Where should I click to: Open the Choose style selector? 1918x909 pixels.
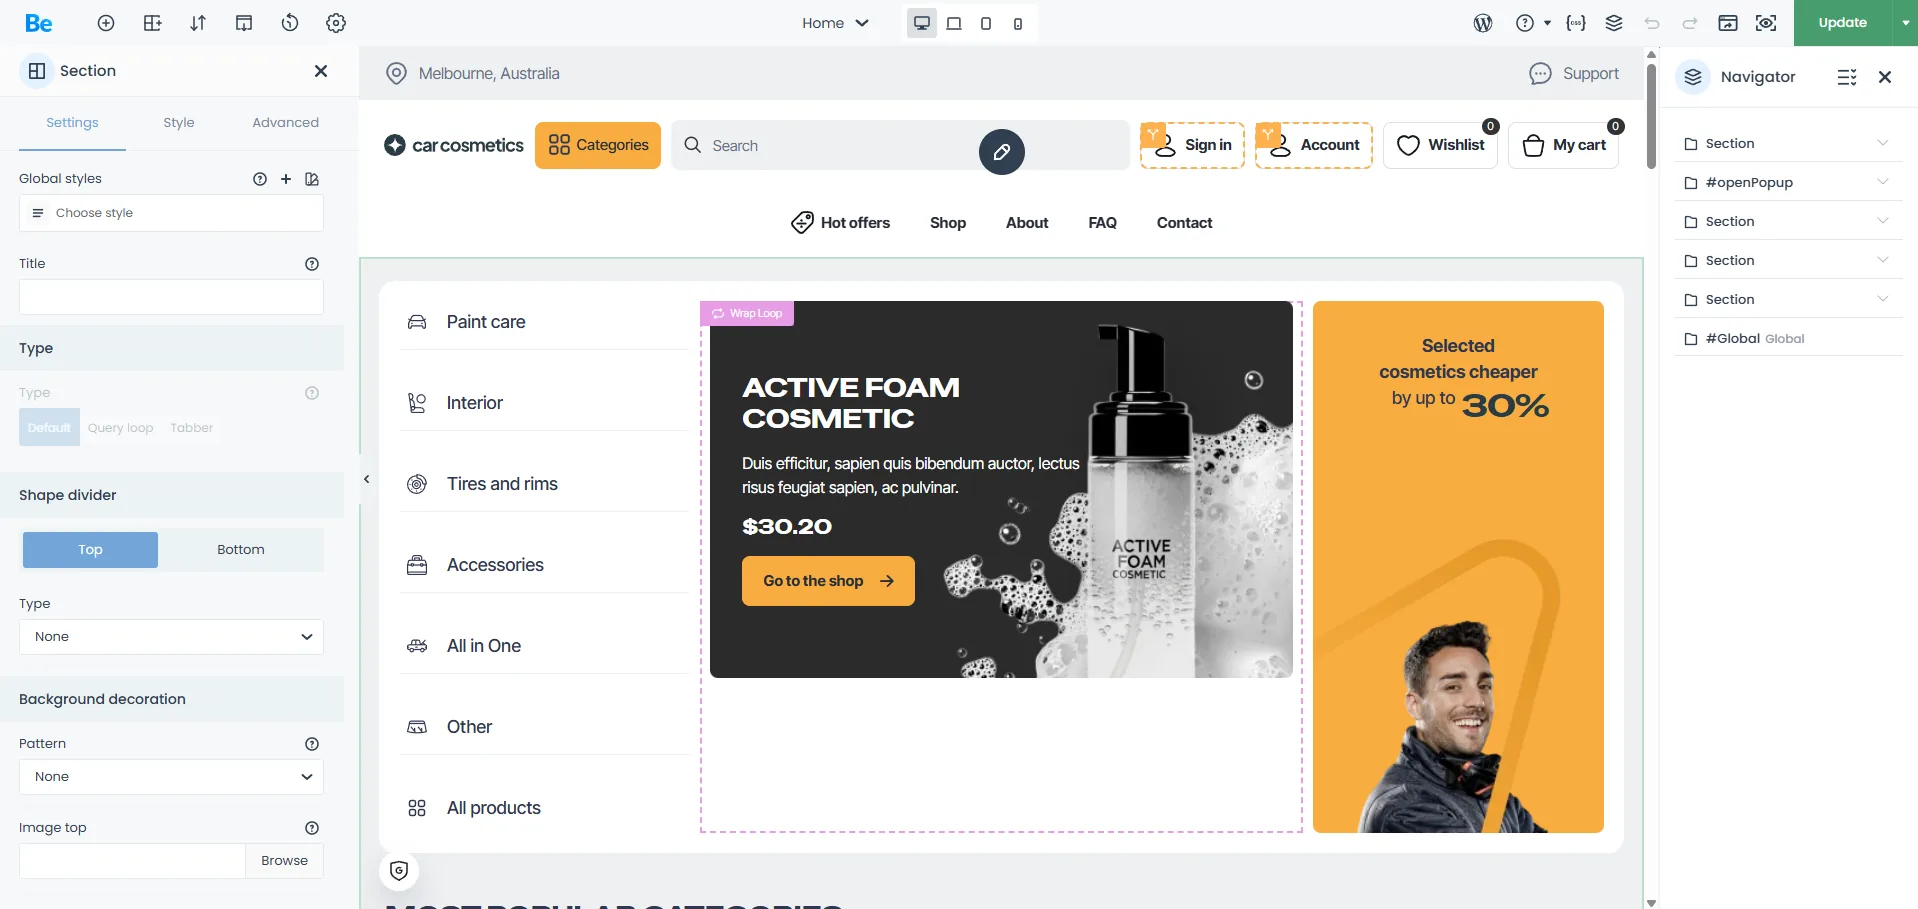[171, 213]
